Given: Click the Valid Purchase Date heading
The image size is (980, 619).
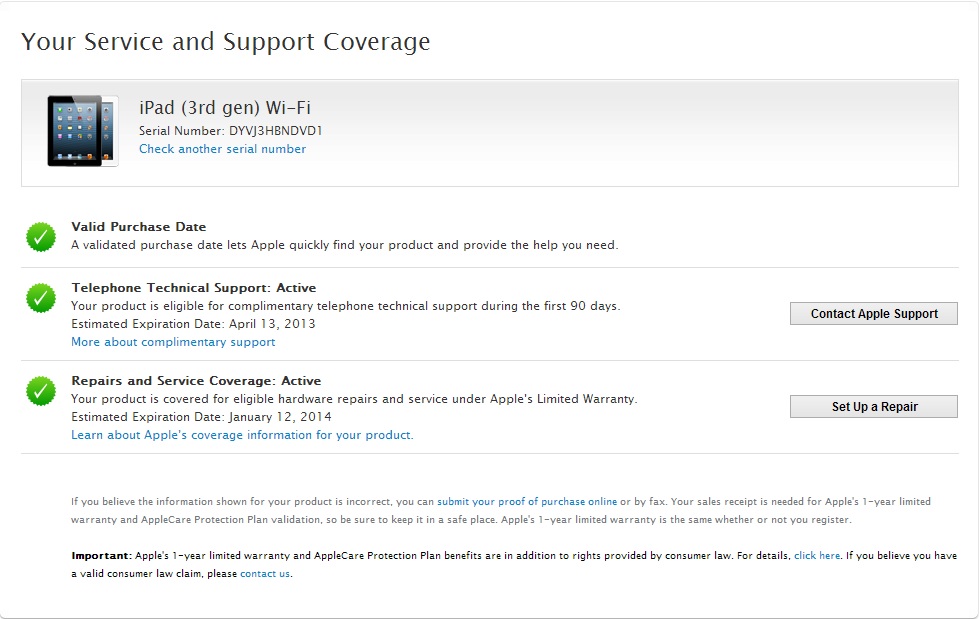Looking at the screenshot, I should tap(139, 227).
